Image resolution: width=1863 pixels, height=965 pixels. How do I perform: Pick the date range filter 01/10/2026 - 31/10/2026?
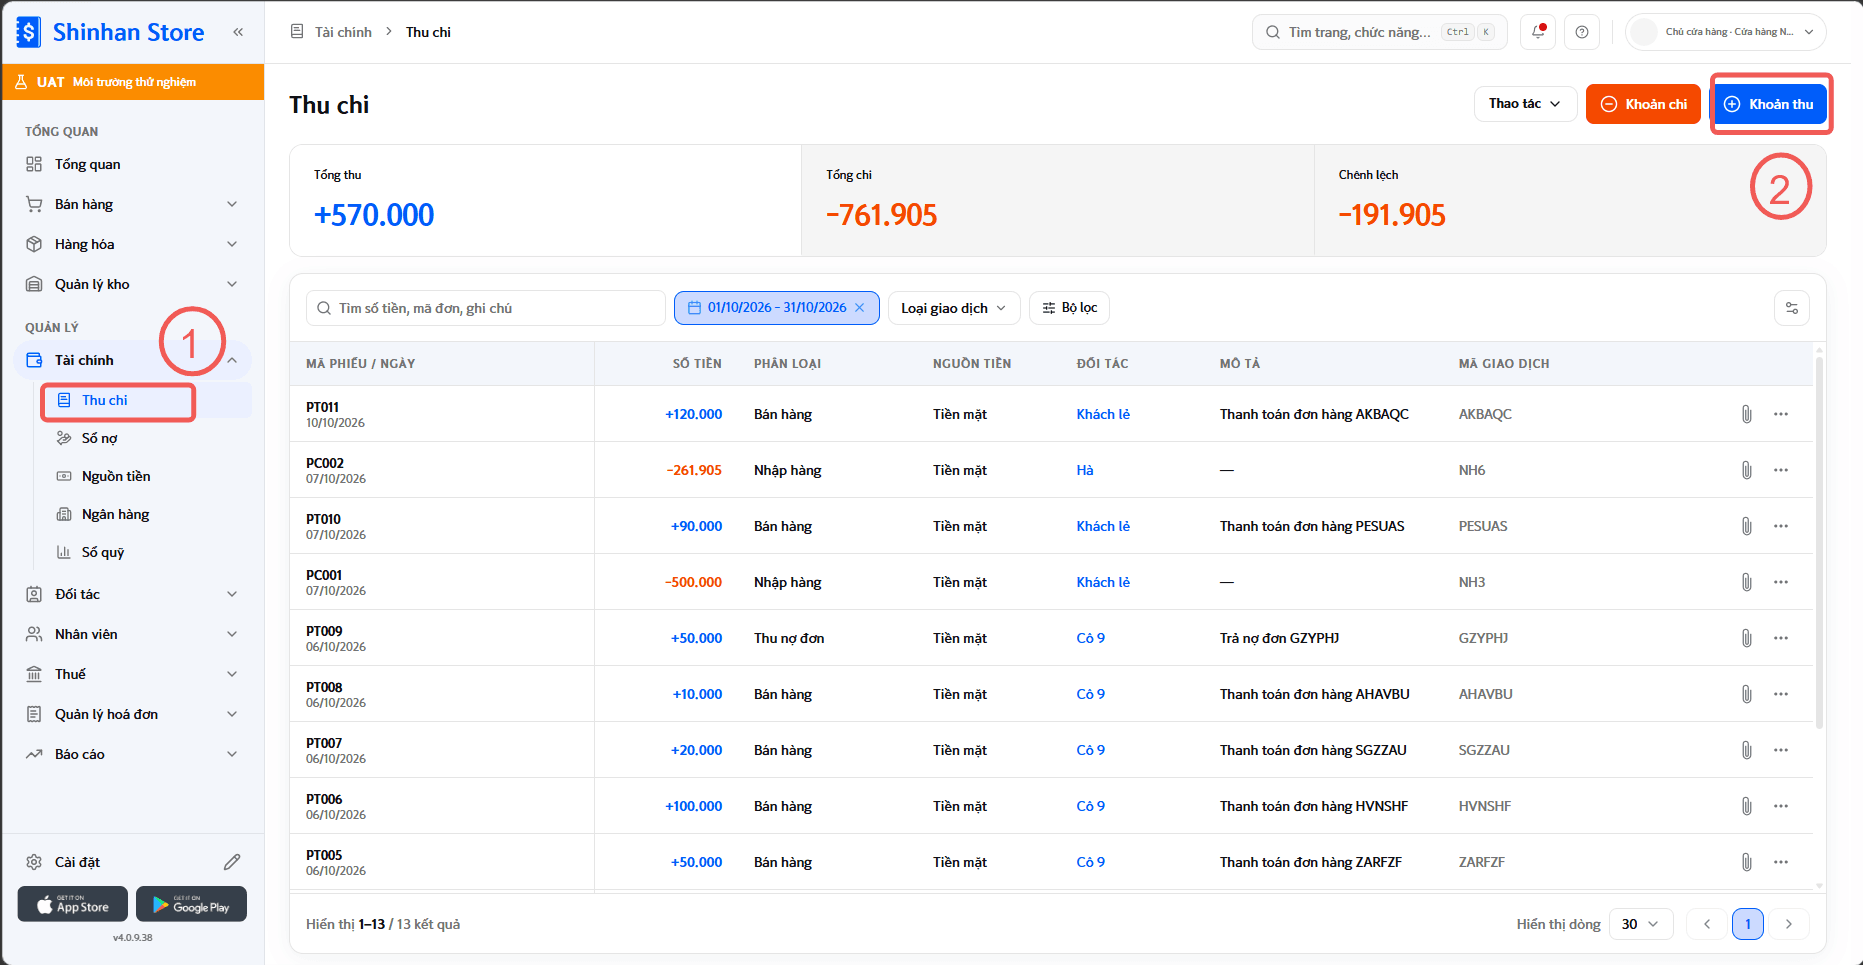pos(776,308)
